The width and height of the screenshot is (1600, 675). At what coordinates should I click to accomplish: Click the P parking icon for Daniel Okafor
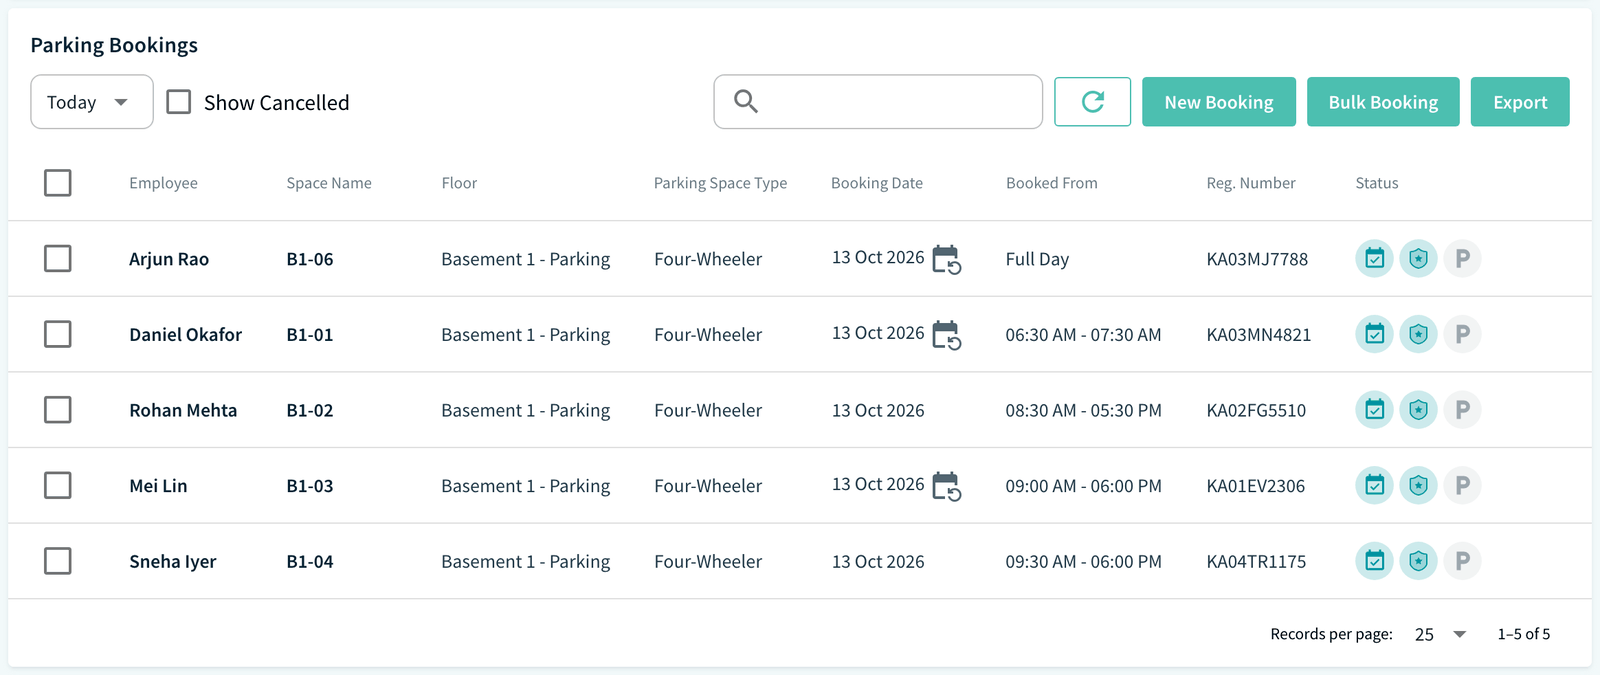1462,334
